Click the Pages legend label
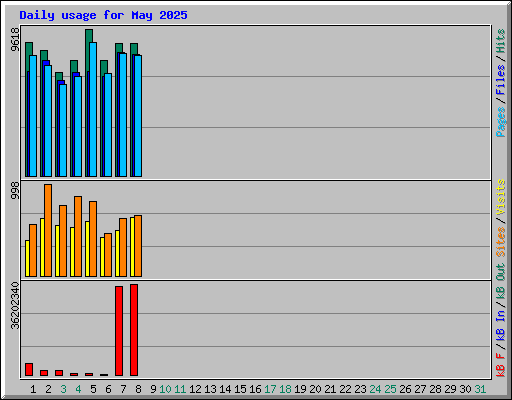The height and width of the screenshot is (400, 512). tap(501, 122)
